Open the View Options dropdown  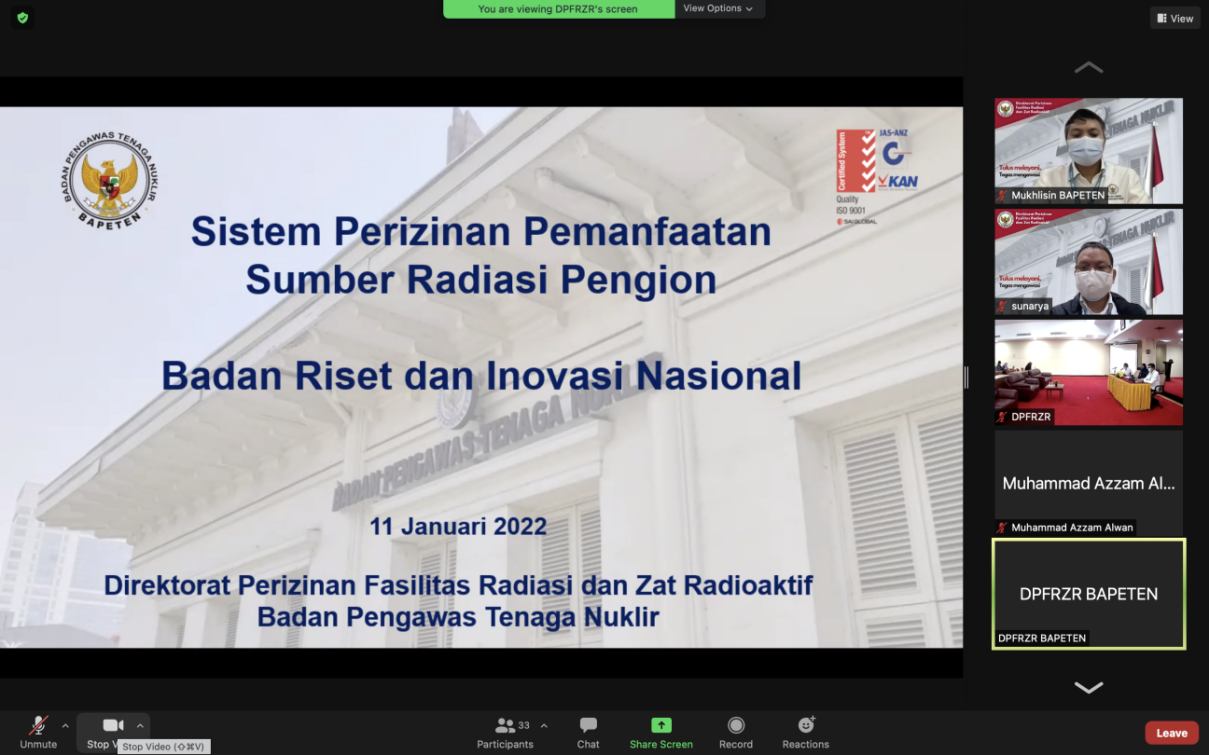pos(718,9)
